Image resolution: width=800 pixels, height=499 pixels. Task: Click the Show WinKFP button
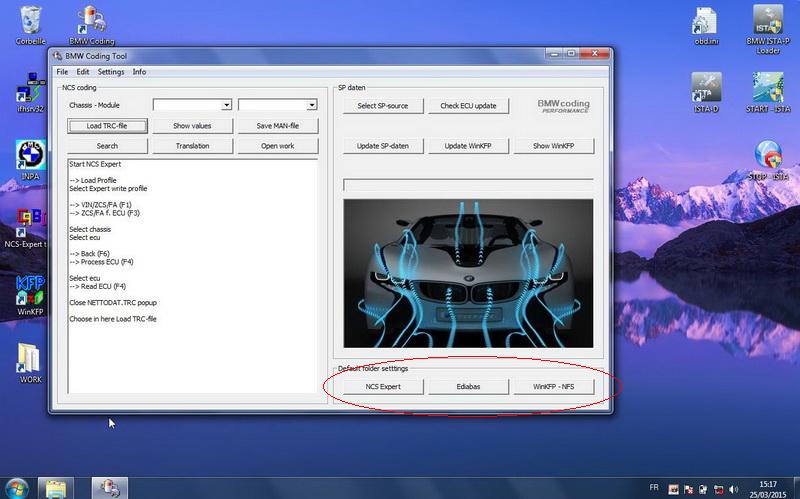554,146
